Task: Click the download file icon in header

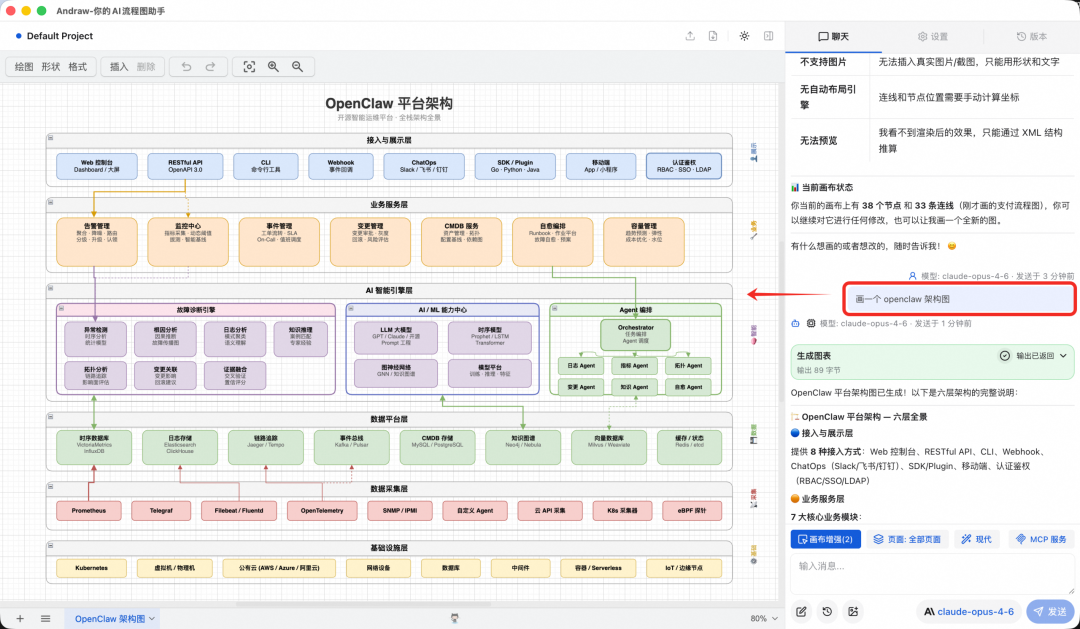Action: tap(713, 36)
